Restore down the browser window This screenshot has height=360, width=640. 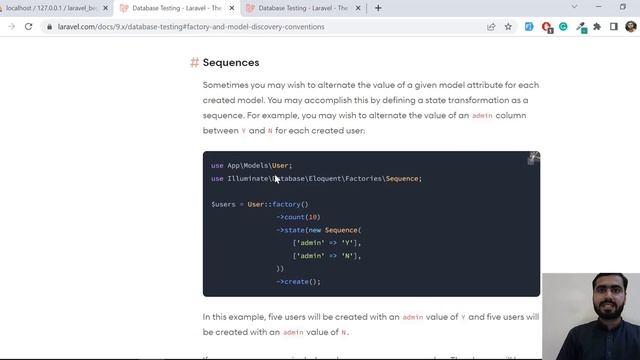(622, 7)
